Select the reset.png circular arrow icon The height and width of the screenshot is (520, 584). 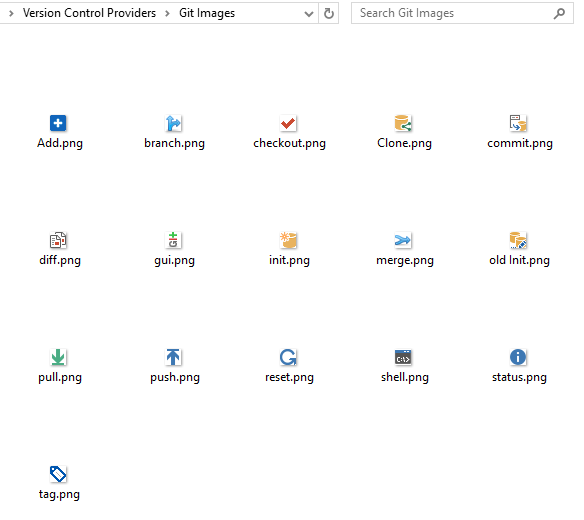pyautogui.click(x=288, y=357)
